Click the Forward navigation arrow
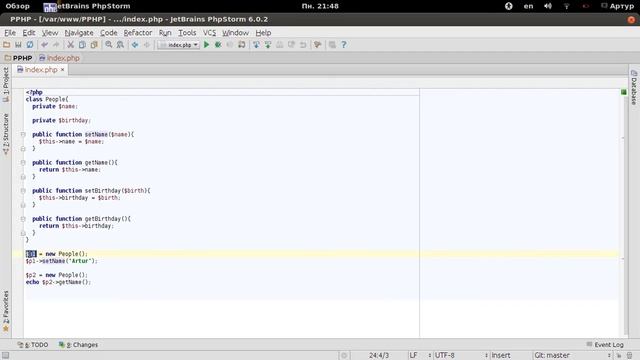Image resolution: width=640 pixels, height=360 pixels. (147, 45)
